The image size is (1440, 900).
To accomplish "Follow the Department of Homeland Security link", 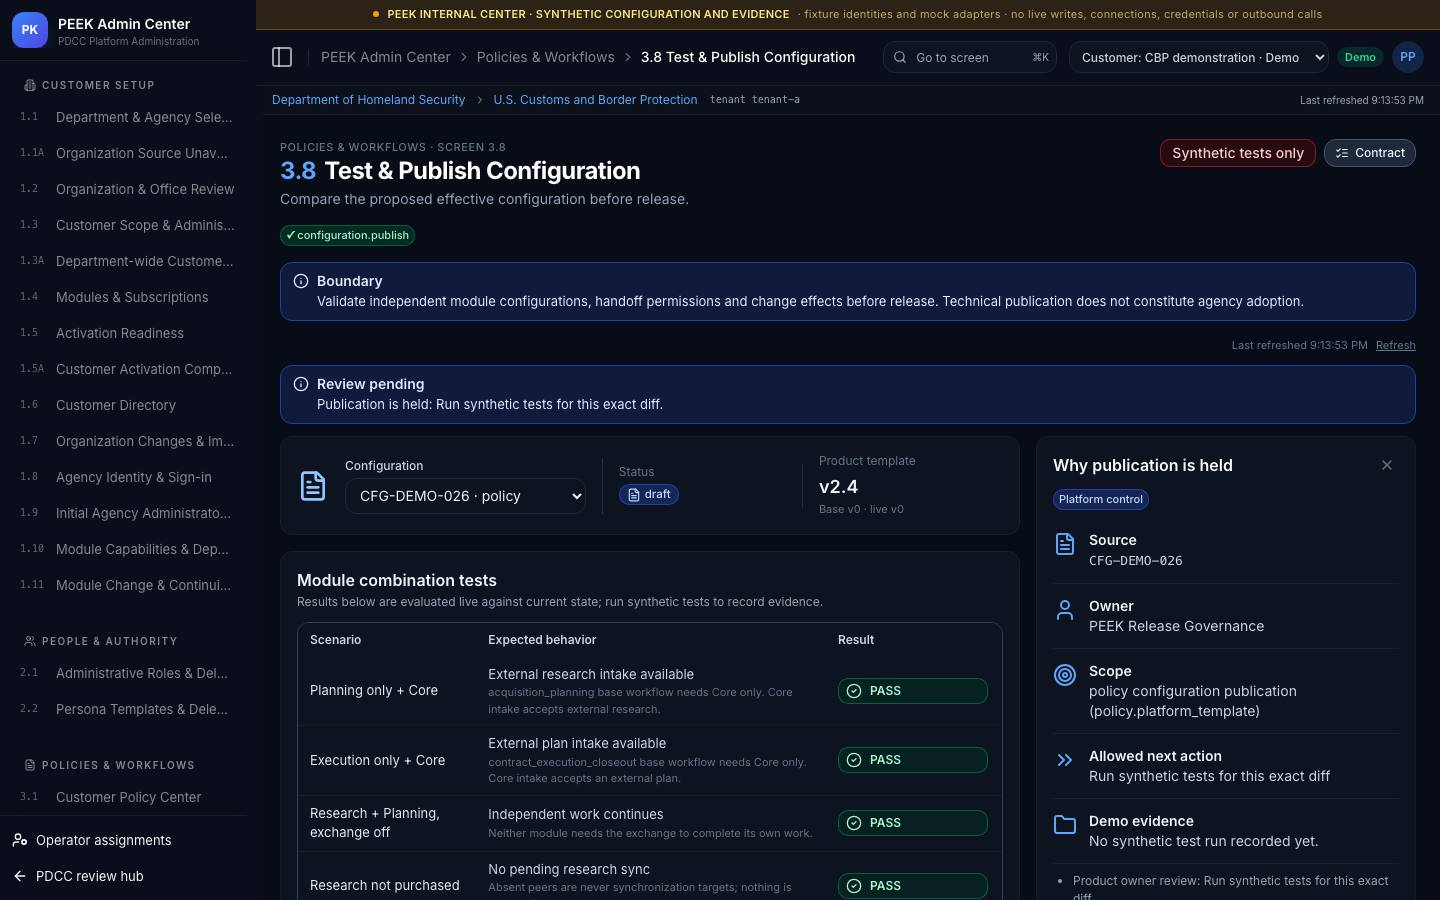I will click(368, 100).
